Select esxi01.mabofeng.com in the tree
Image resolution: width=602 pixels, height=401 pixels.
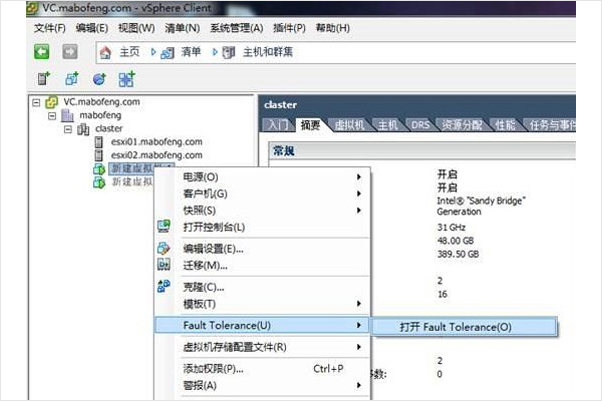pyautogui.click(x=157, y=142)
